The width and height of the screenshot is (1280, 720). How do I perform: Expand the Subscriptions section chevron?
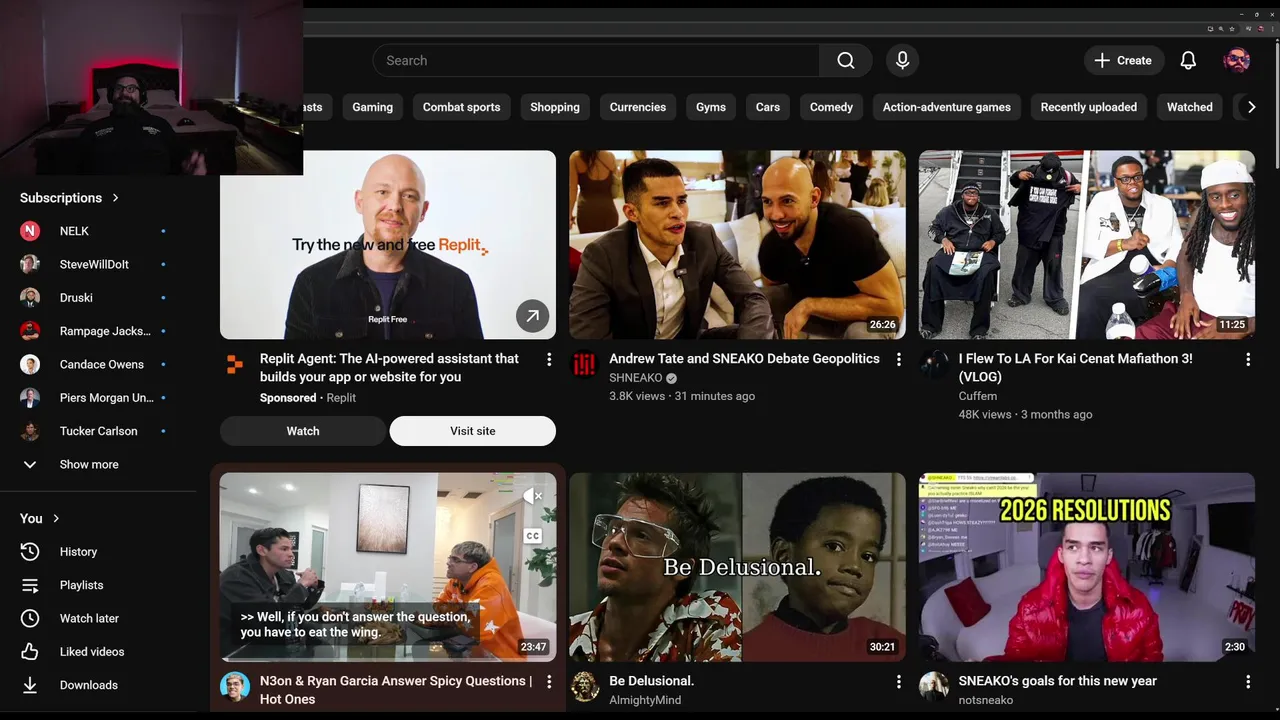115,198
